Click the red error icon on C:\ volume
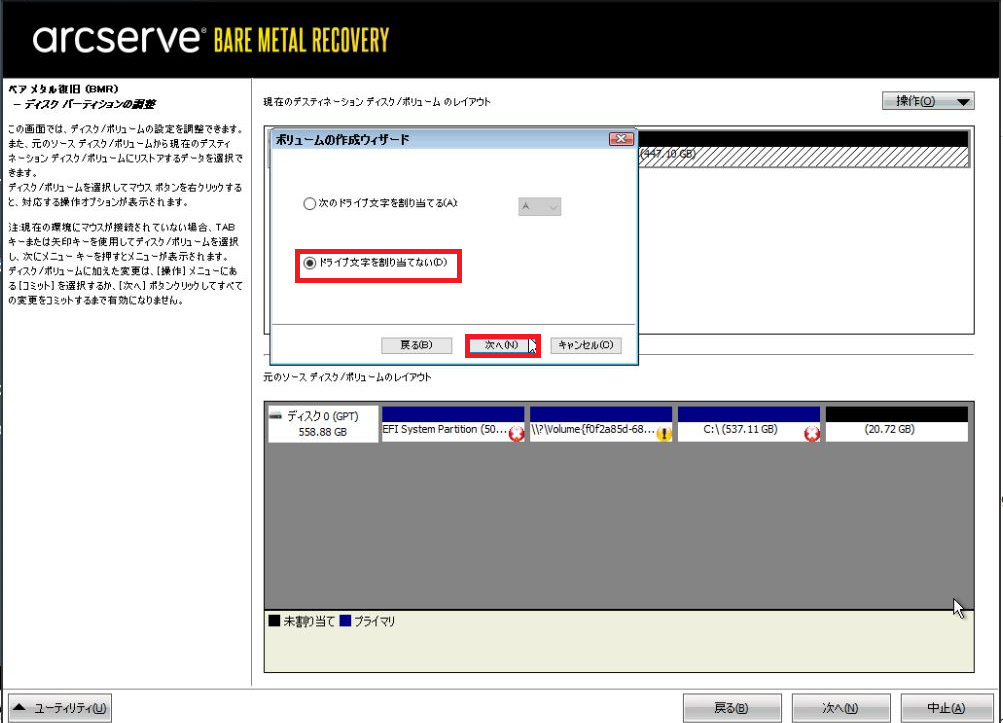This screenshot has width=1003, height=723. click(812, 434)
